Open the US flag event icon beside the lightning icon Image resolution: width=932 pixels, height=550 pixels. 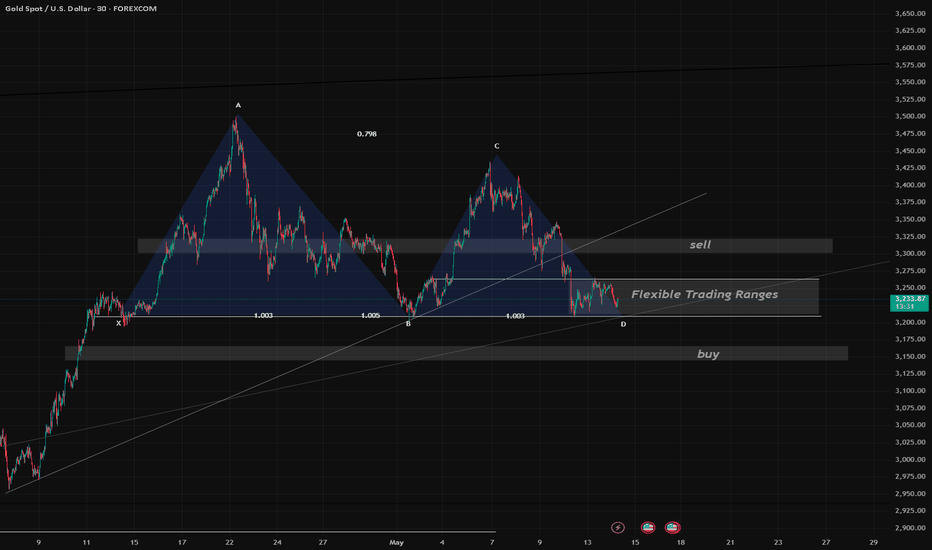pyautogui.click(x=648, y=527)
